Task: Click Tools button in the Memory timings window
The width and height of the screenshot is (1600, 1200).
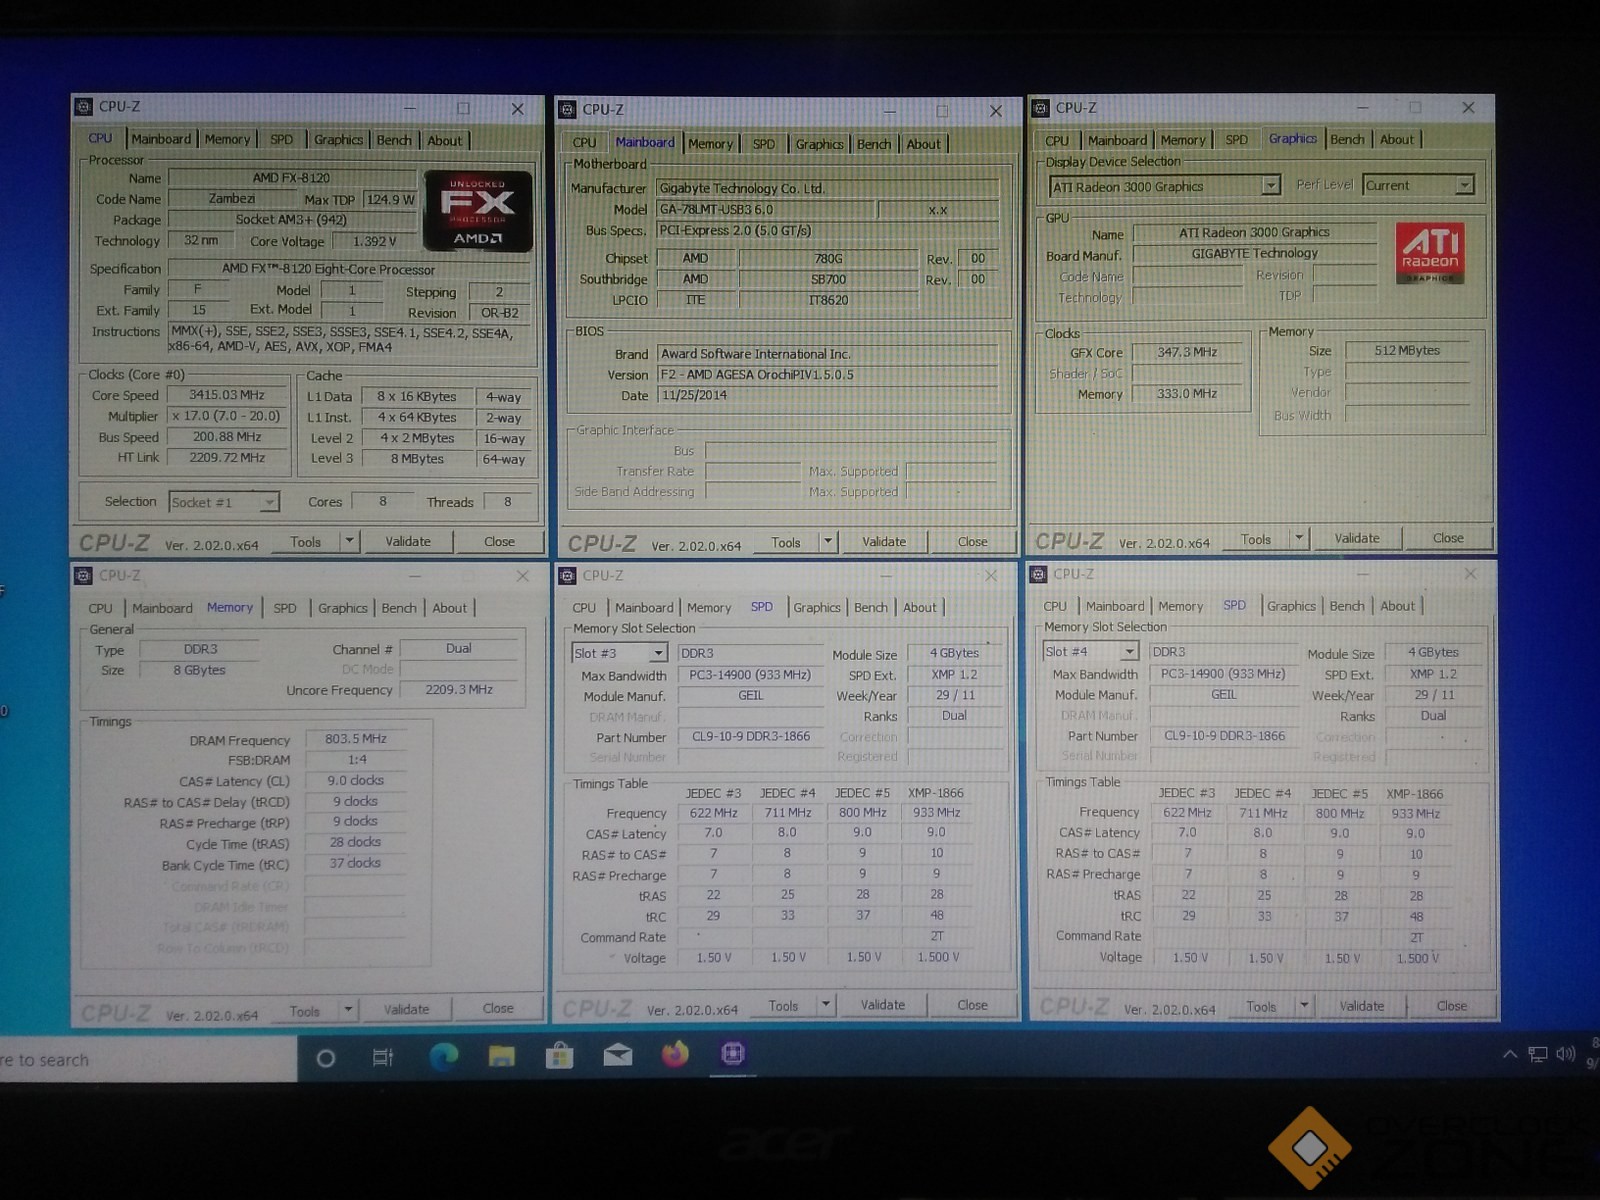Action: click(x=305, y=1011)
